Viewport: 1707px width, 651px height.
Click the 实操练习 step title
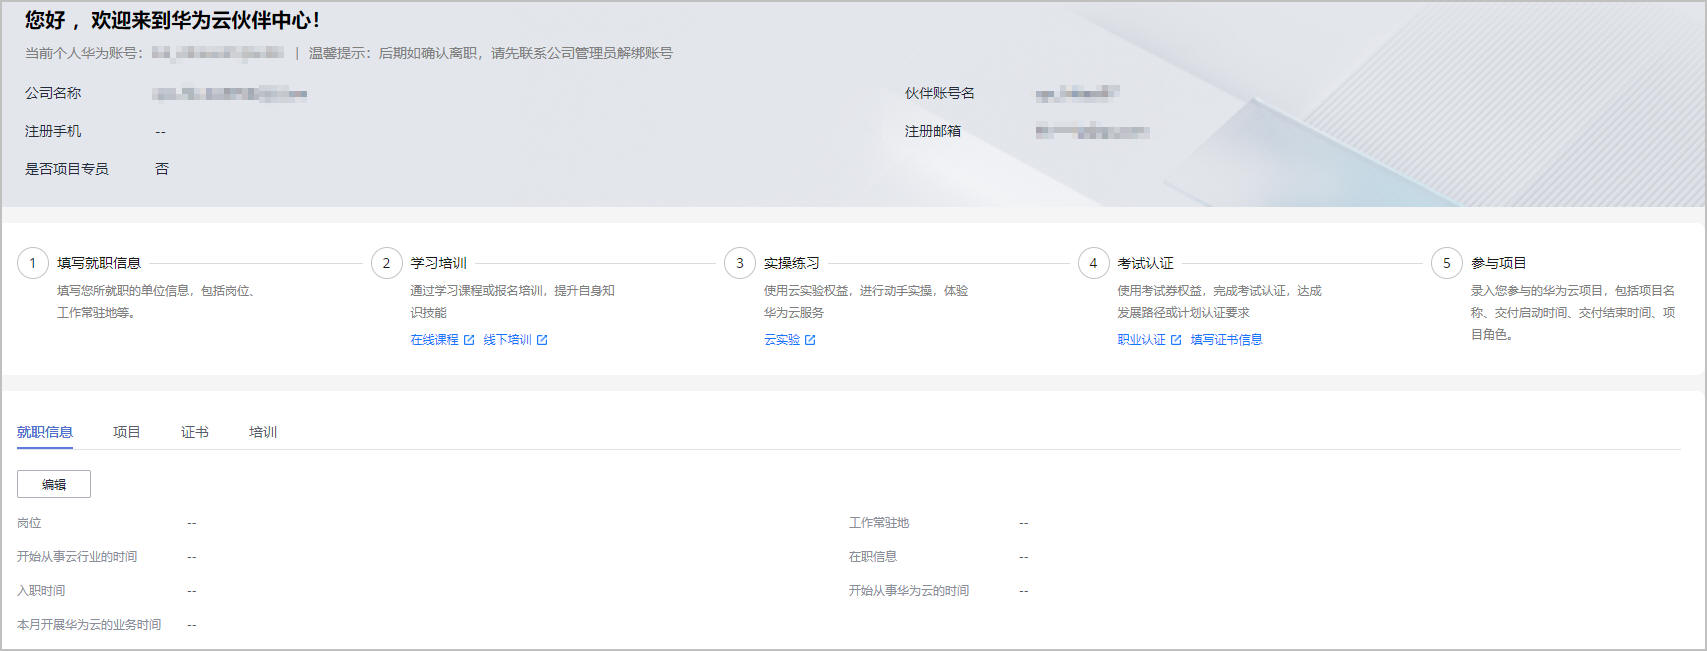792,263
